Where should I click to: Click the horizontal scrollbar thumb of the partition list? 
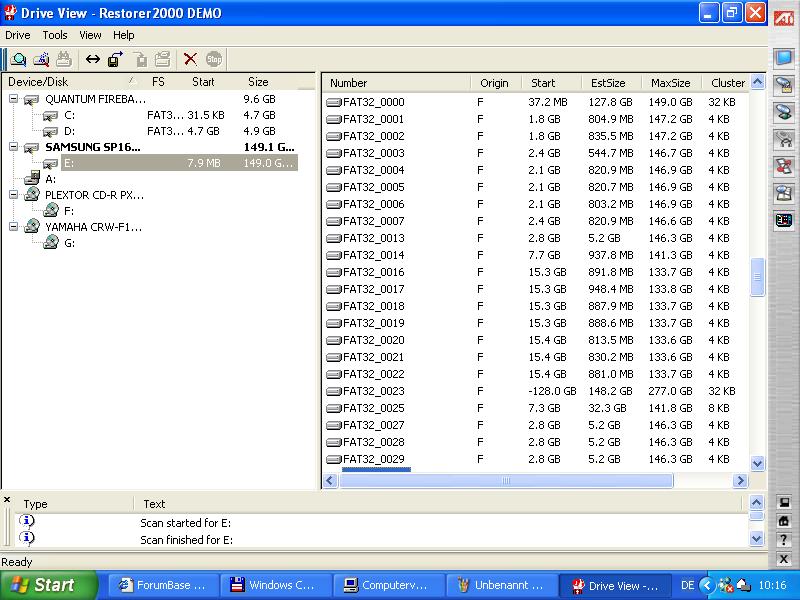point(506,481)
